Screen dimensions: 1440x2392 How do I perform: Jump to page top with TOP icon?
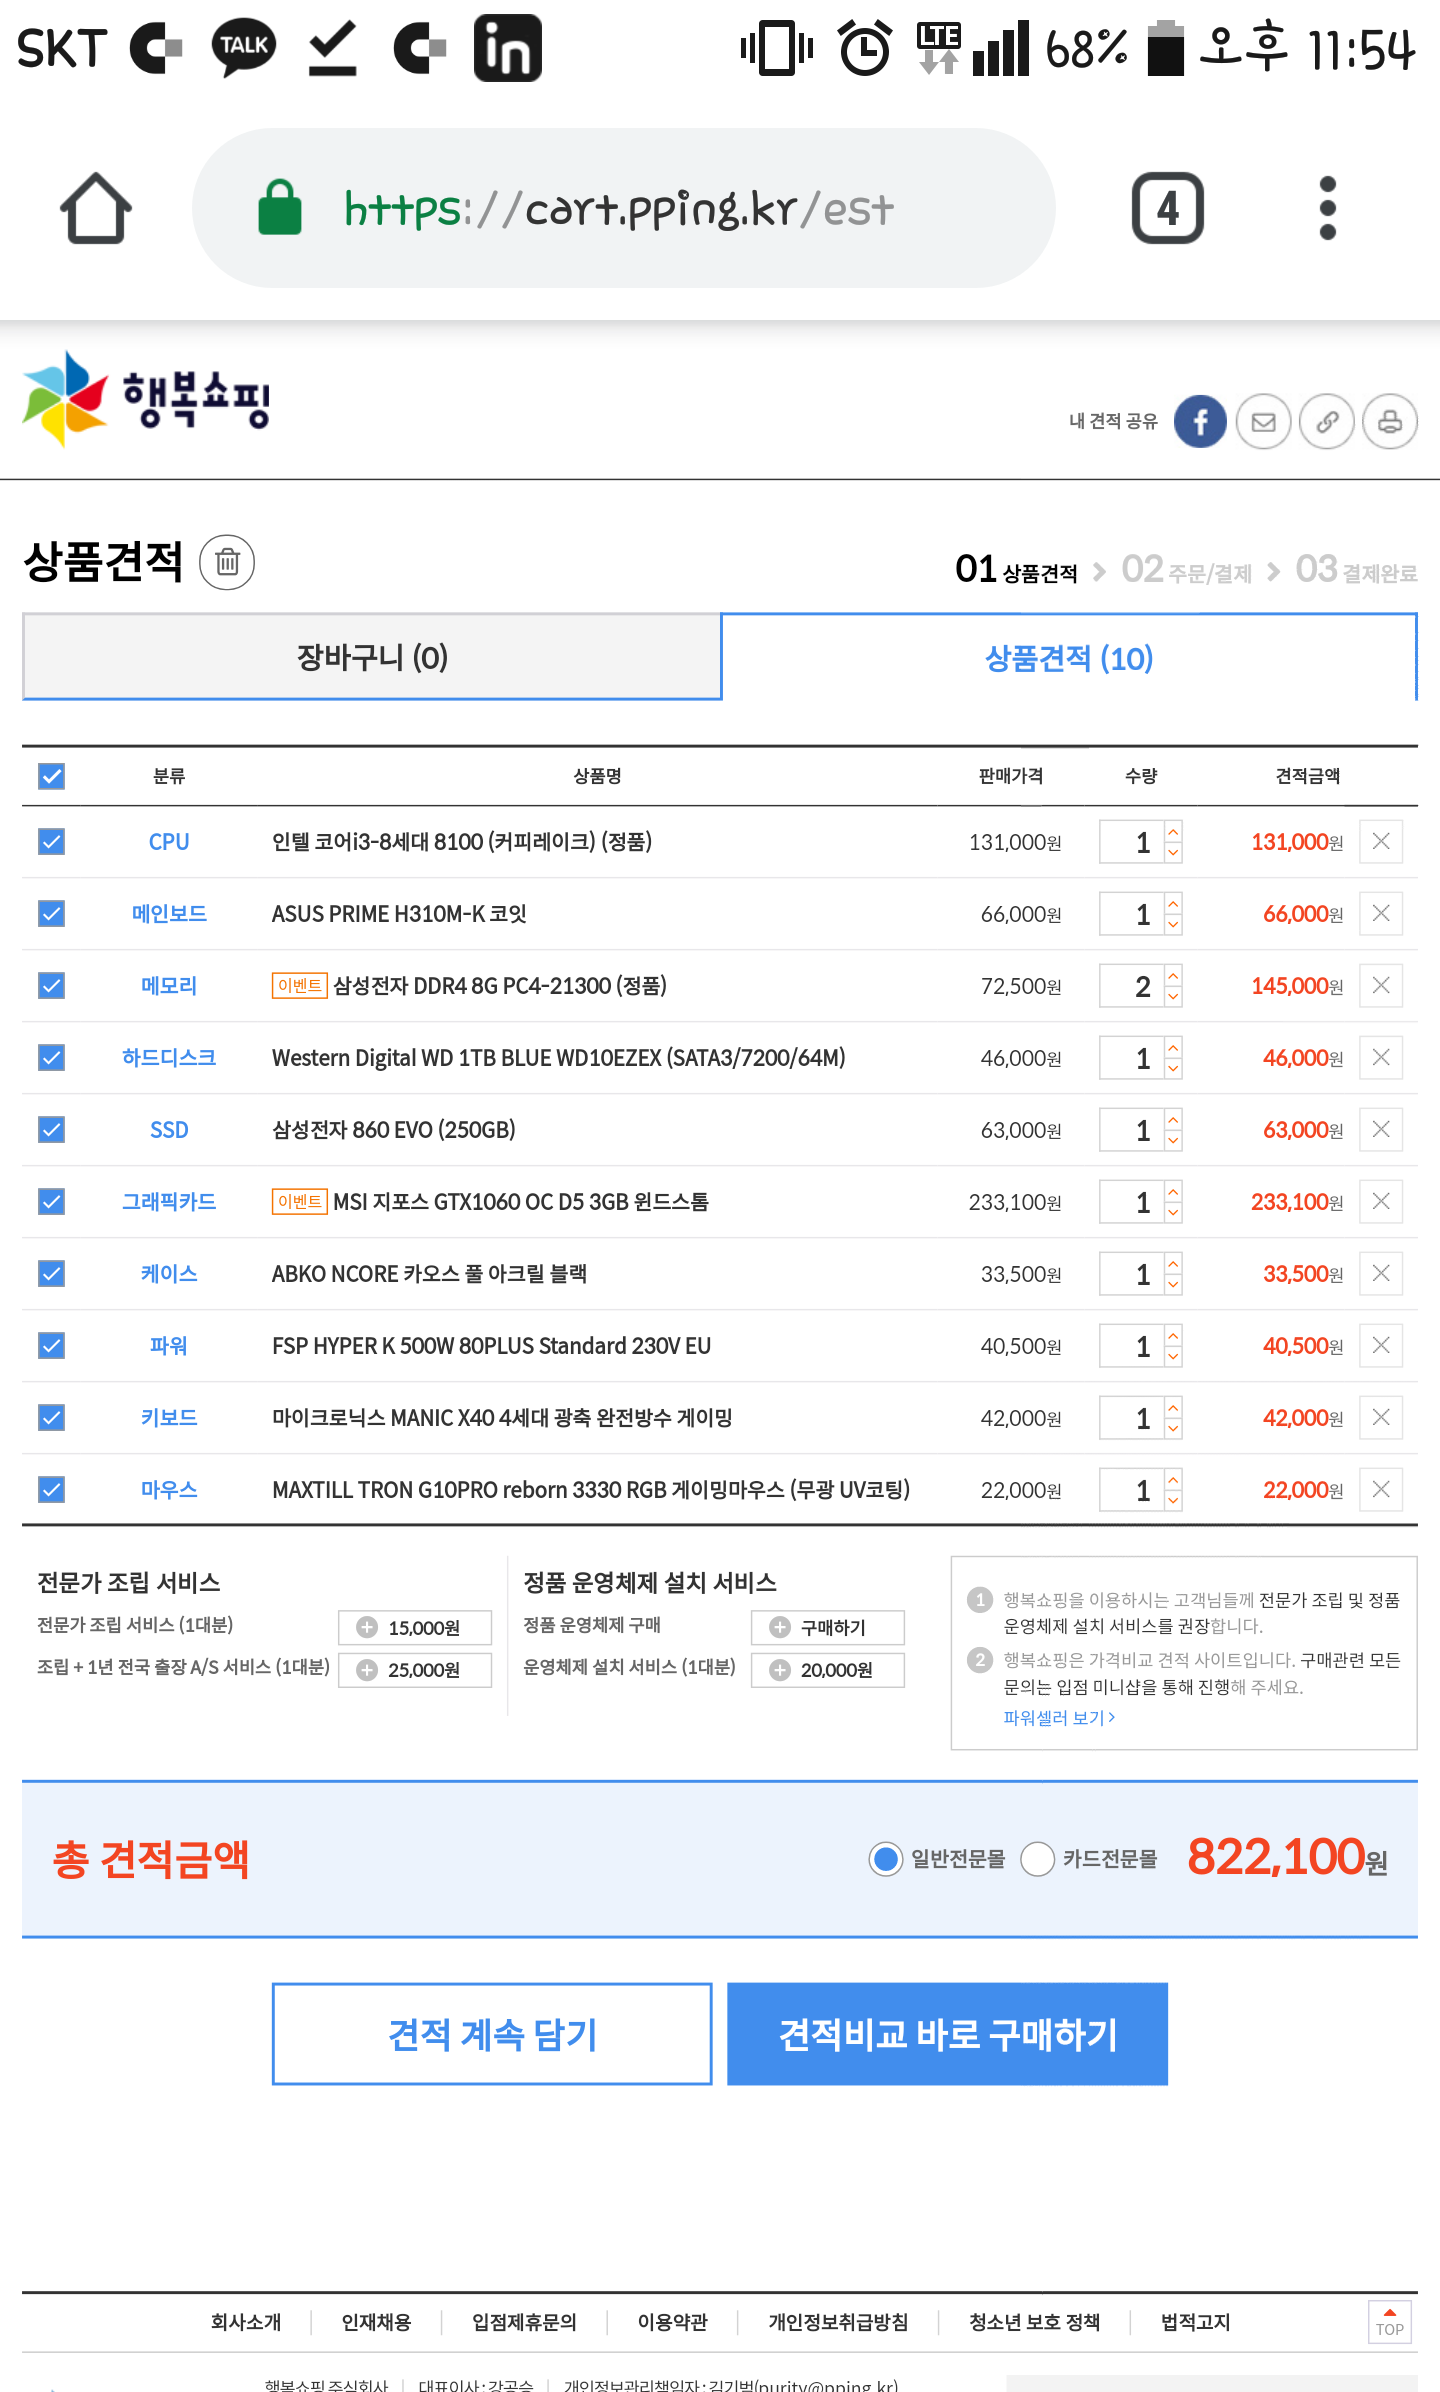pyautogui.click(x=1390, y=2322)
